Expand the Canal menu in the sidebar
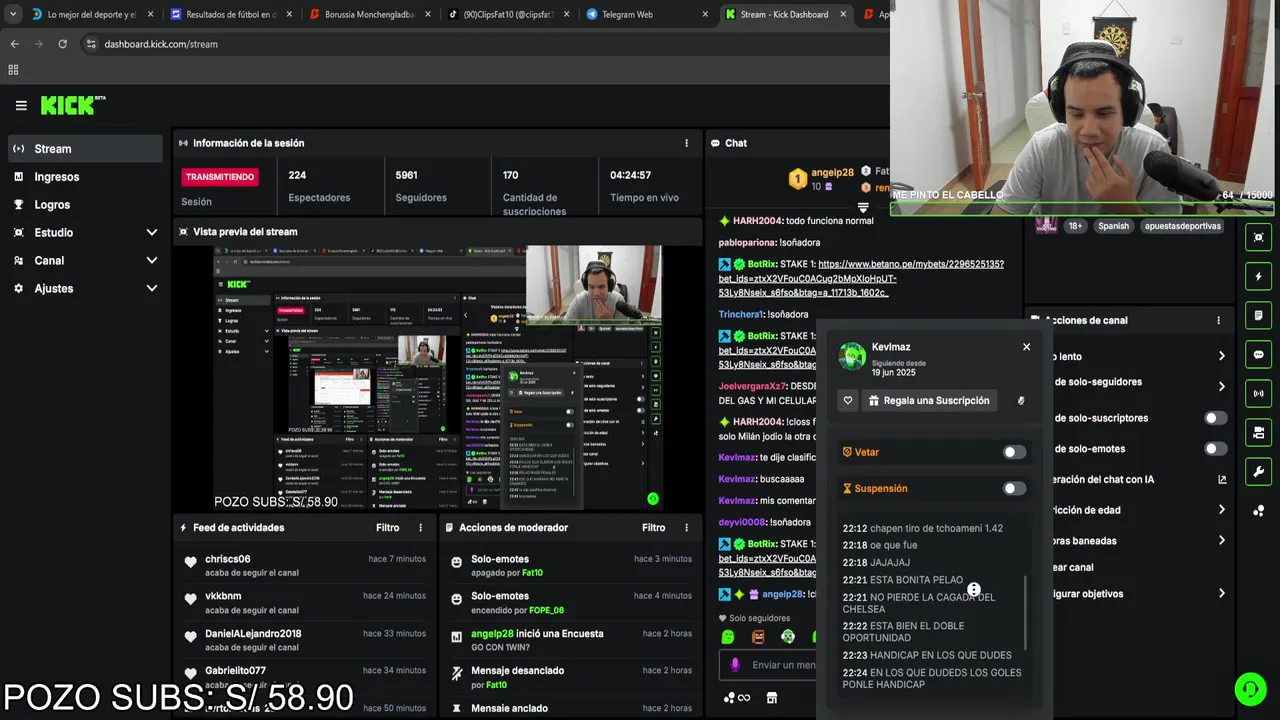1280x720 pixels. point(152,260)
